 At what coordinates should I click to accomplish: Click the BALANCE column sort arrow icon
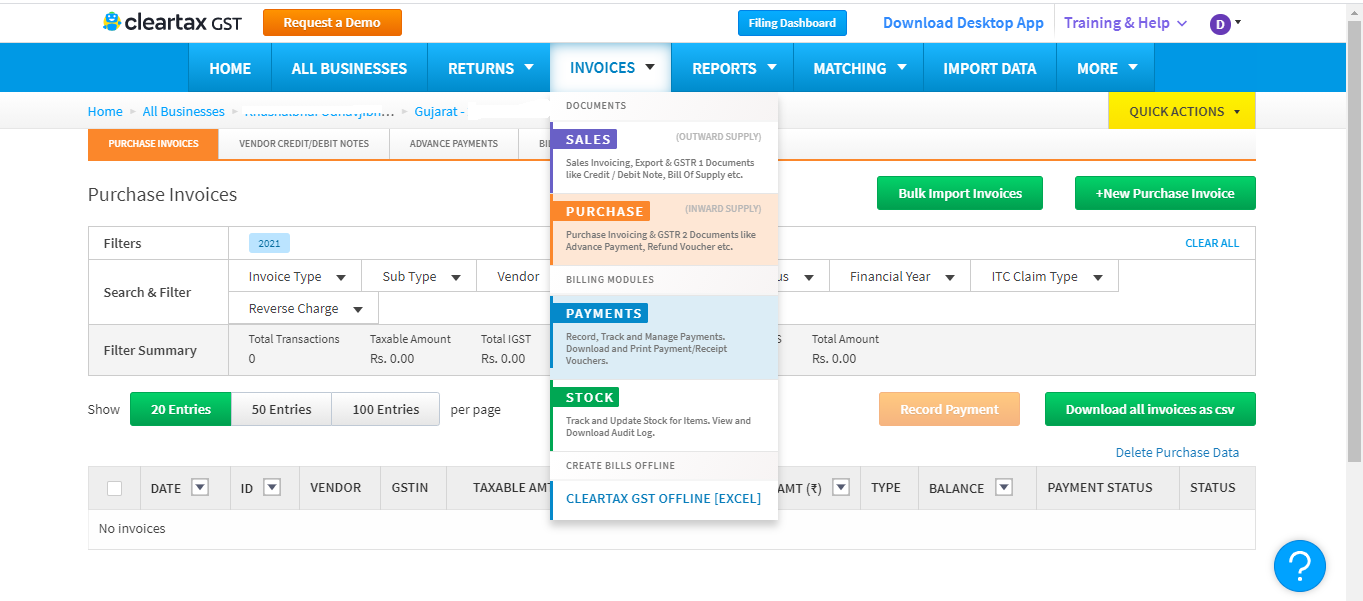pos(1004,488)
